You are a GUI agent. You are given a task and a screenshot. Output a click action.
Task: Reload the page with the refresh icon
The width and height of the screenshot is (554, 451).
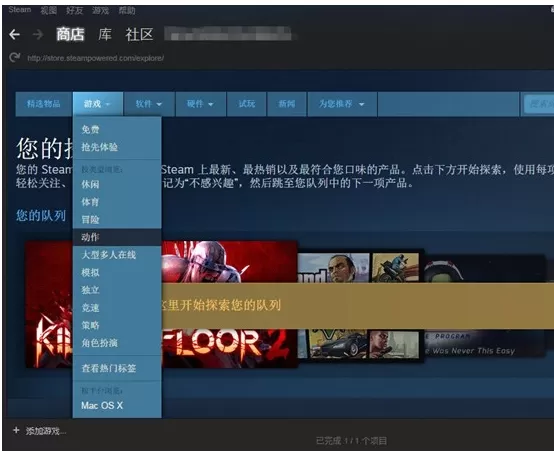pyautogui.click(x=14, y=57)
